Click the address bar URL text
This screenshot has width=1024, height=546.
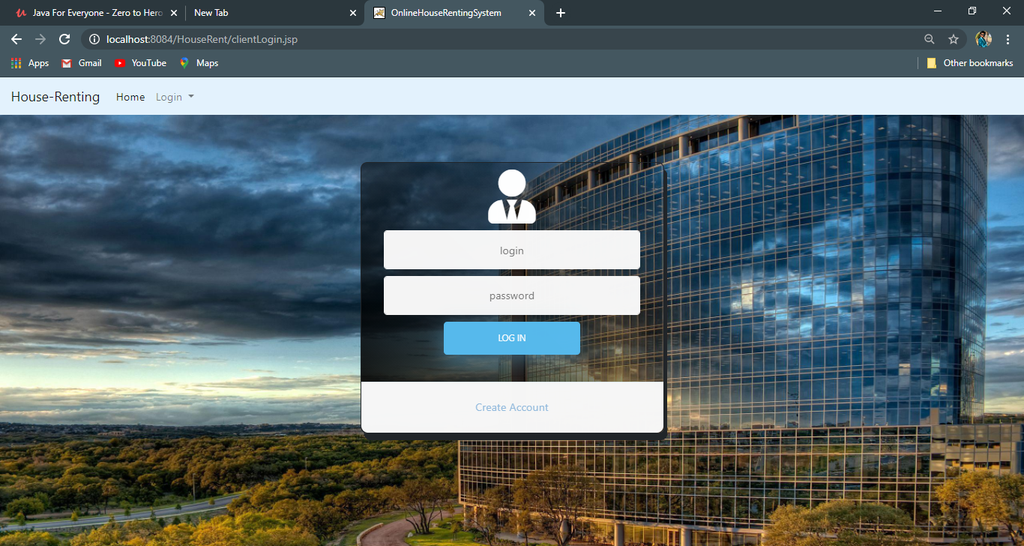coord(202,39)
